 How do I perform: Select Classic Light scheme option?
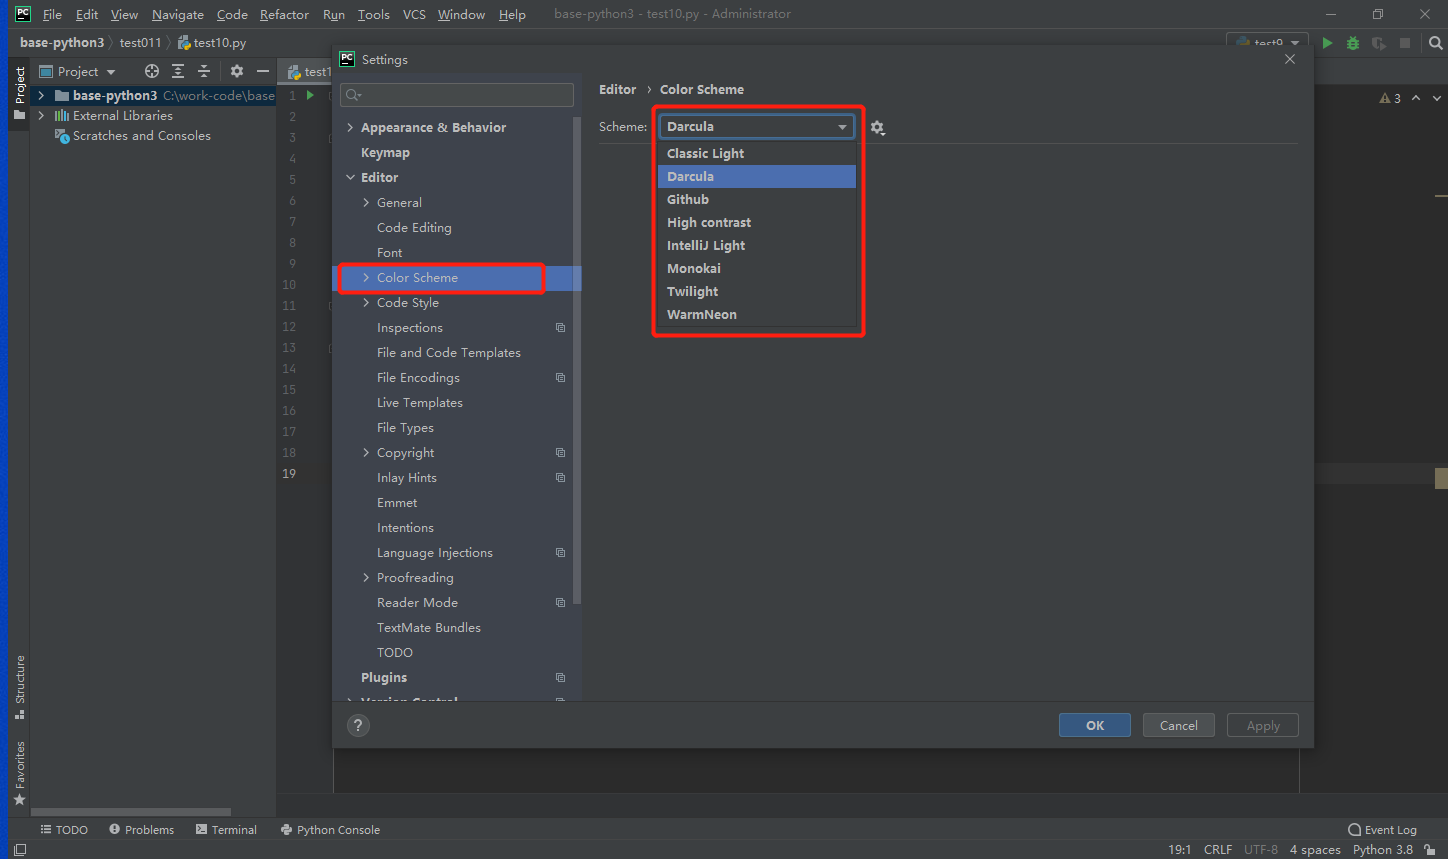pyautogui.click(x=757, y=153)
